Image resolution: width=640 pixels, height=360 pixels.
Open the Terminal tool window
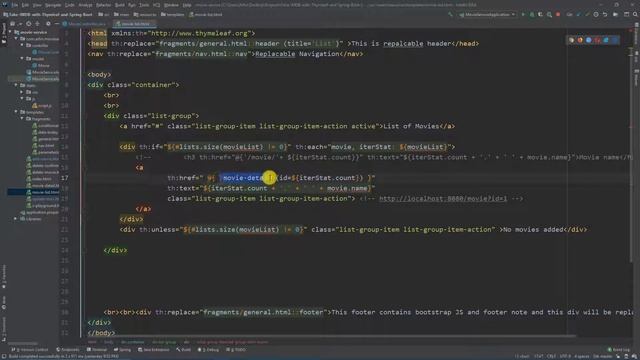coord(97,350)
